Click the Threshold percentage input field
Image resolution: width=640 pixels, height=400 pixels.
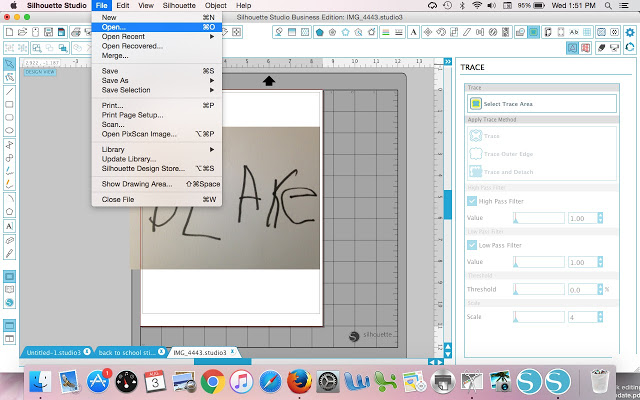point(582,289)
